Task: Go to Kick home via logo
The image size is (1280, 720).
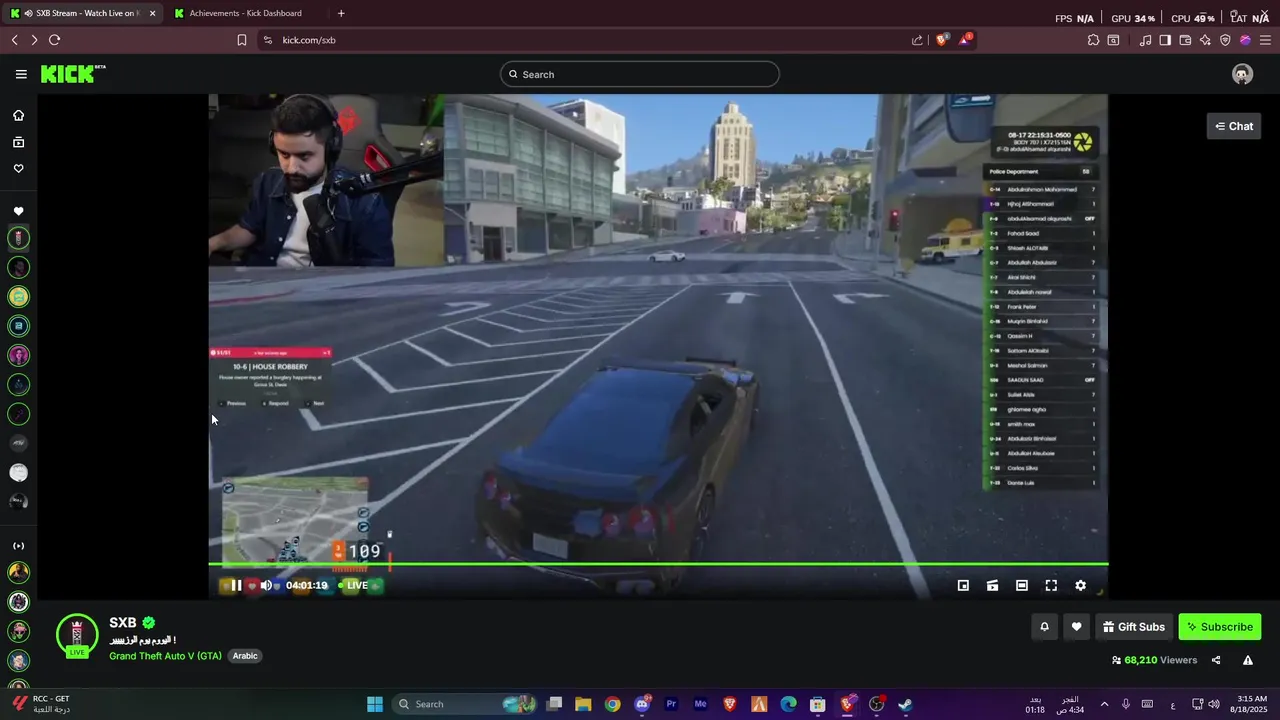Action: (73, 74)
